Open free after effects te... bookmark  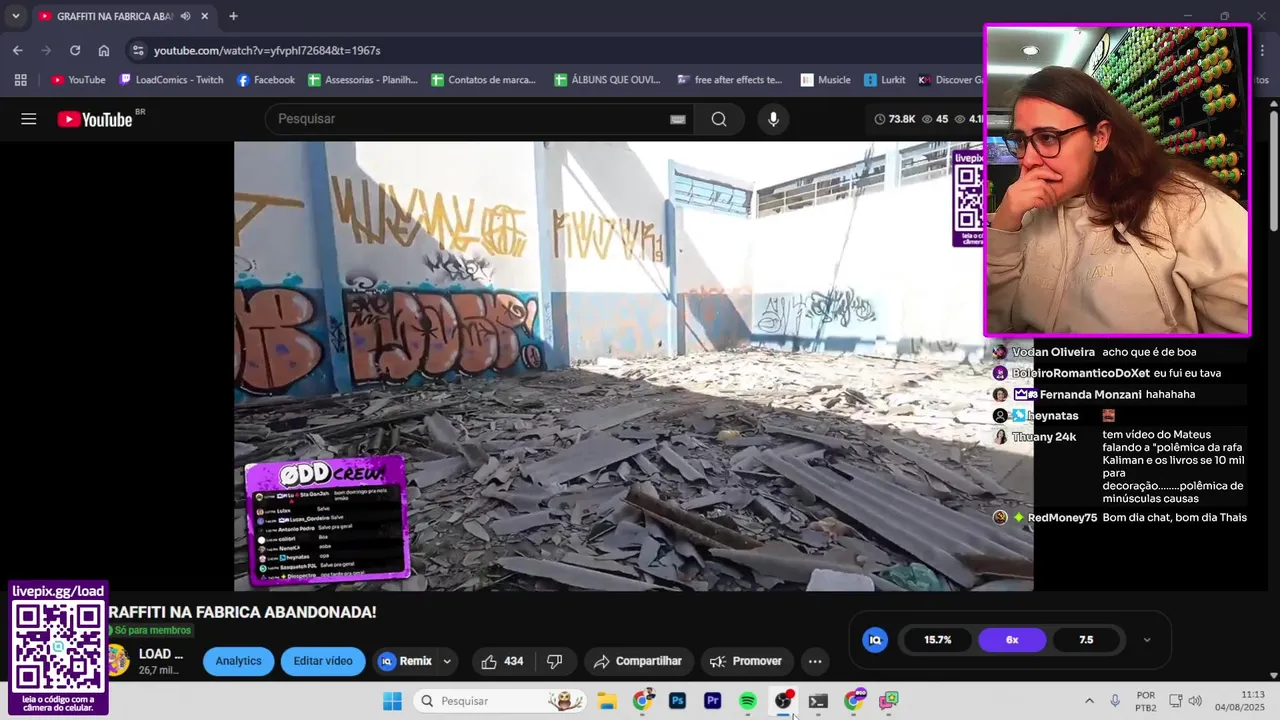point(730,80)
